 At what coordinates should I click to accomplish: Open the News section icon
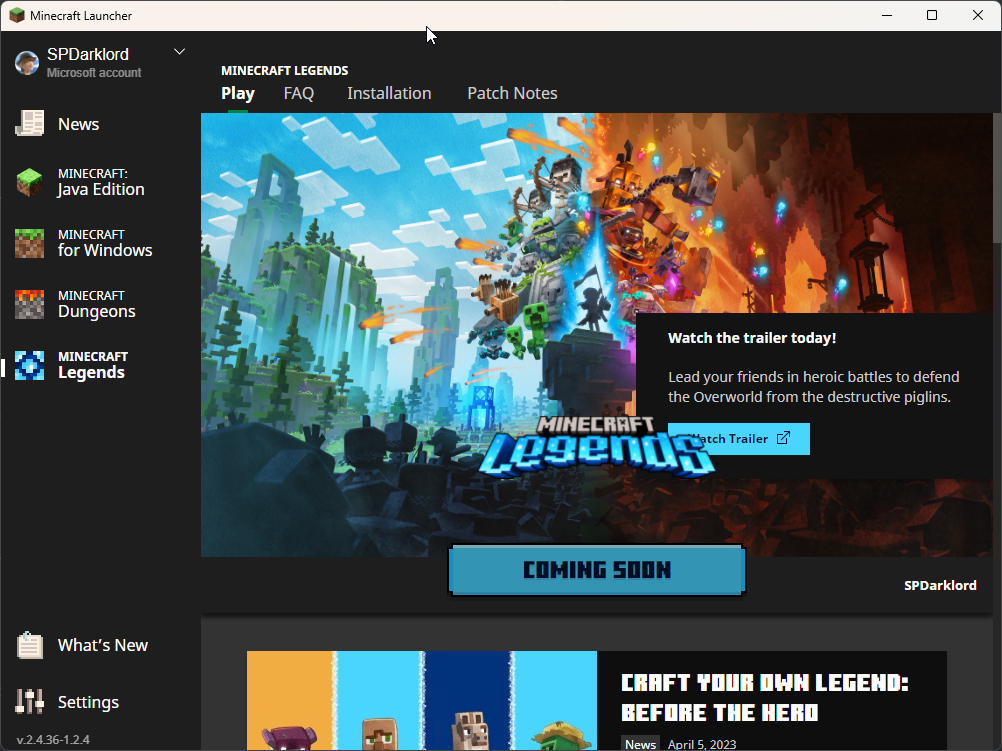29,123
